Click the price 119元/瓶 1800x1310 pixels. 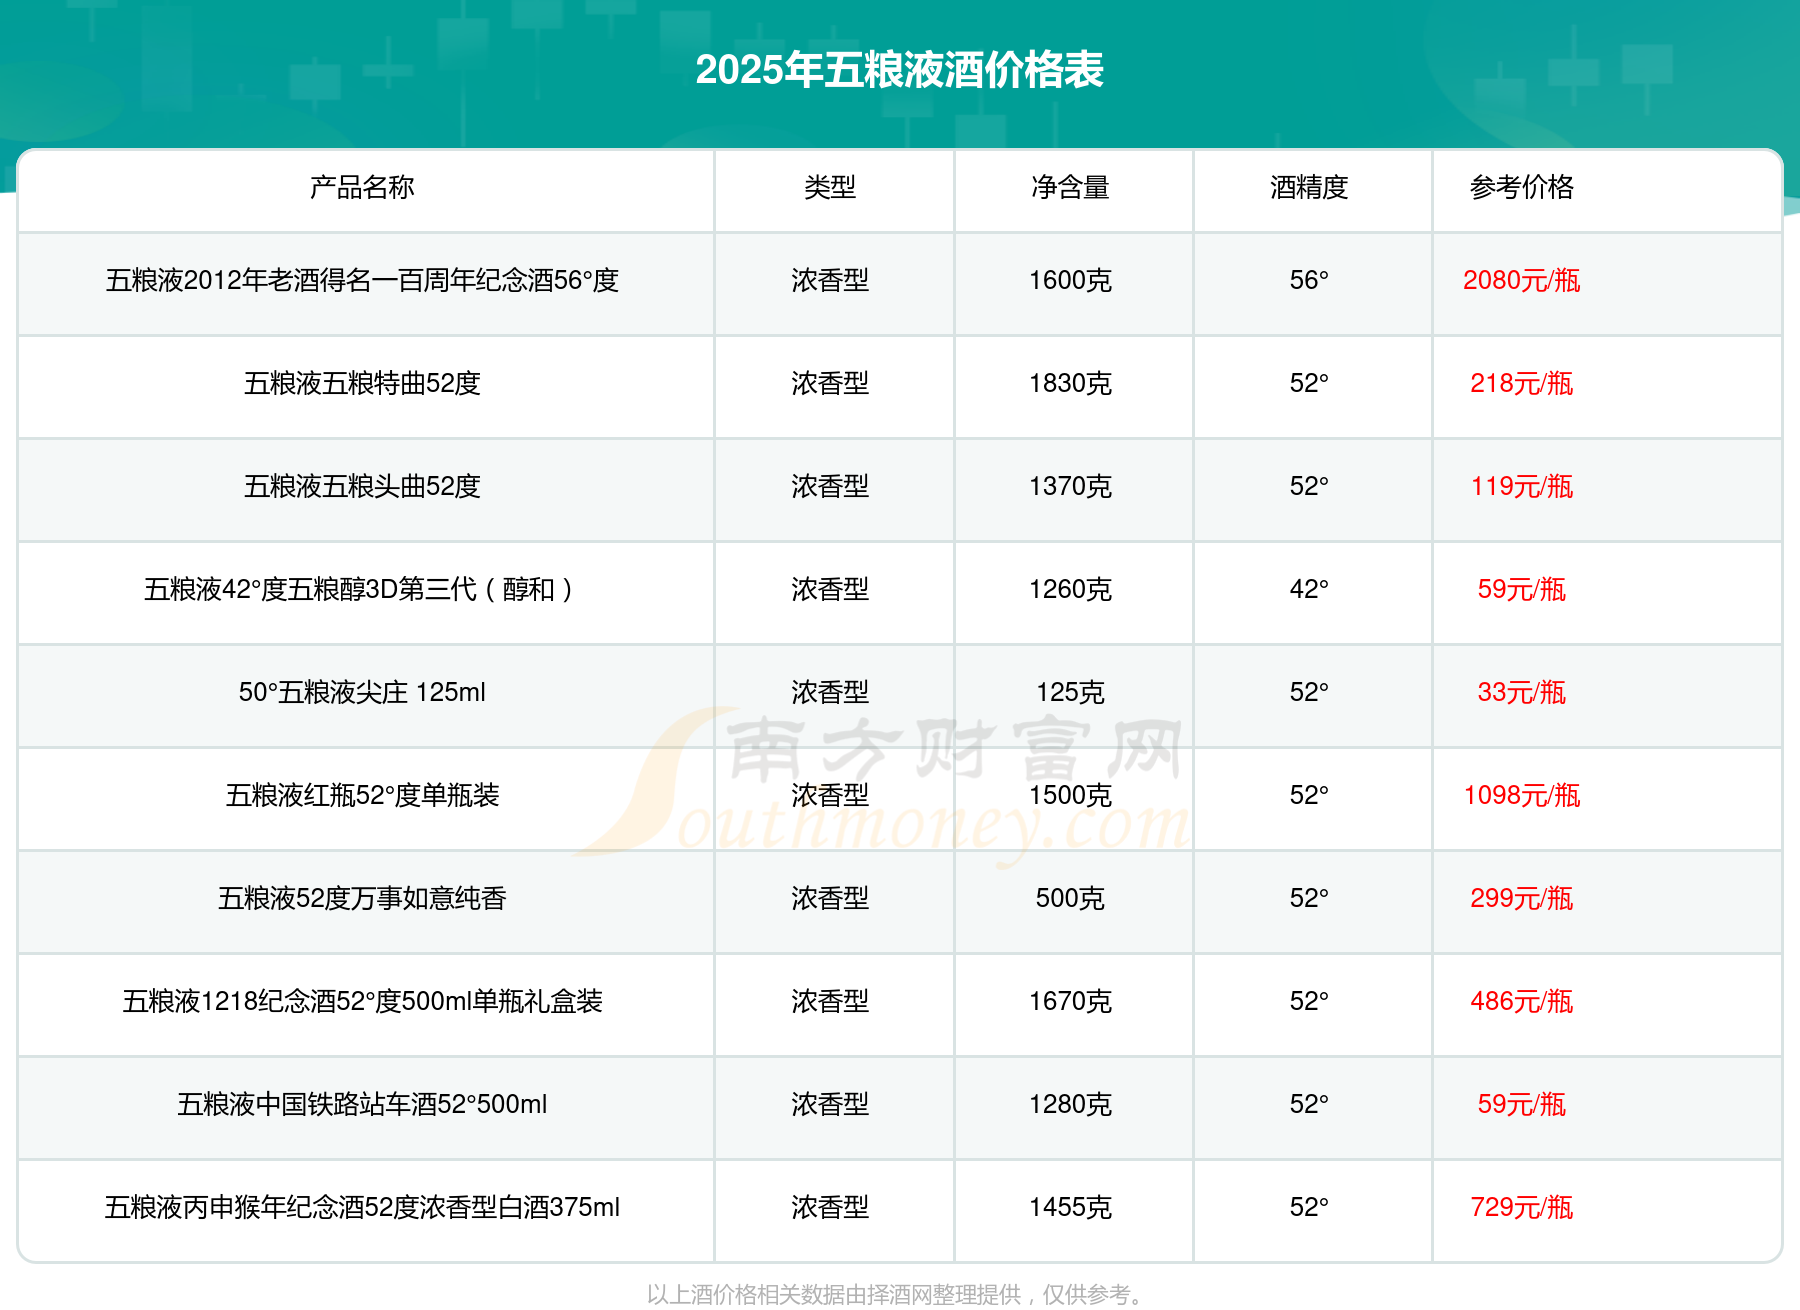click(x=1522, y=486)
